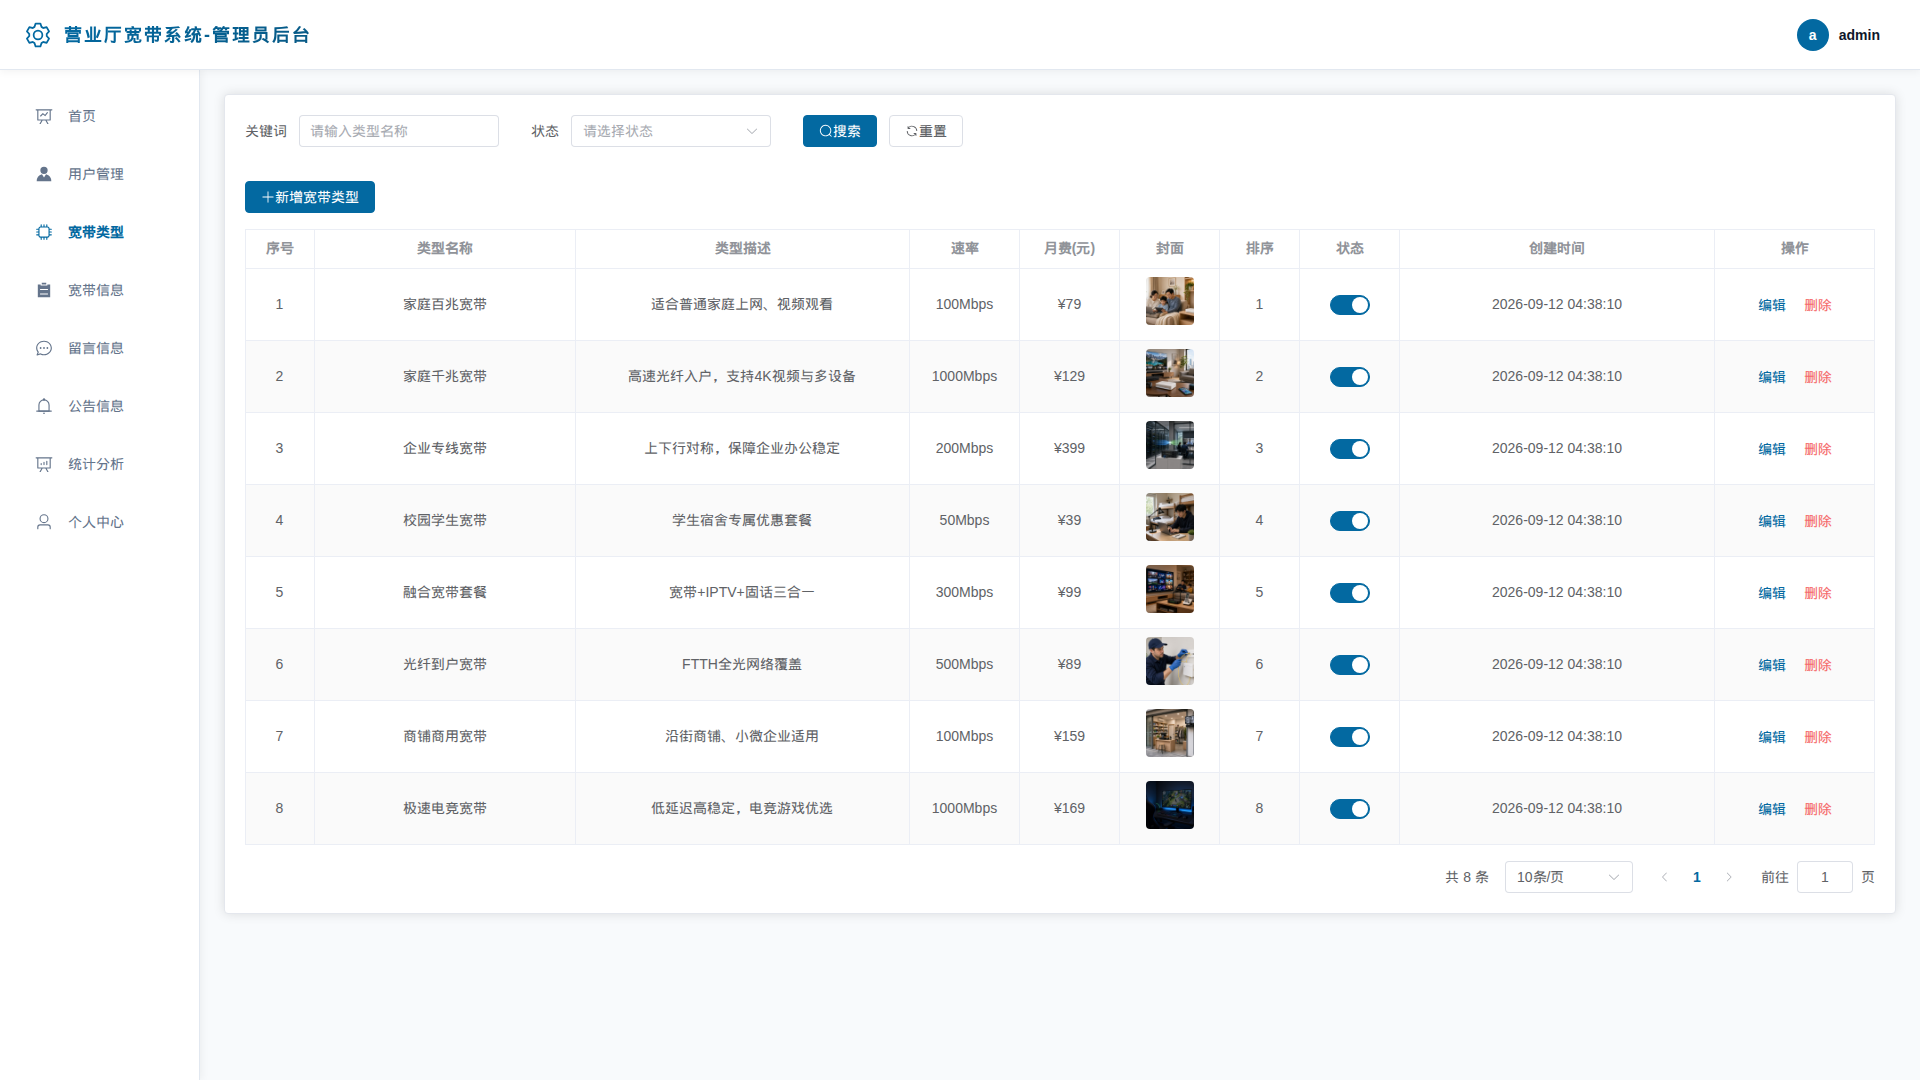This screenshot has width=1920, height=1080.
Task: Open the 请选择状态 dropdown
Action: [670, 131]
